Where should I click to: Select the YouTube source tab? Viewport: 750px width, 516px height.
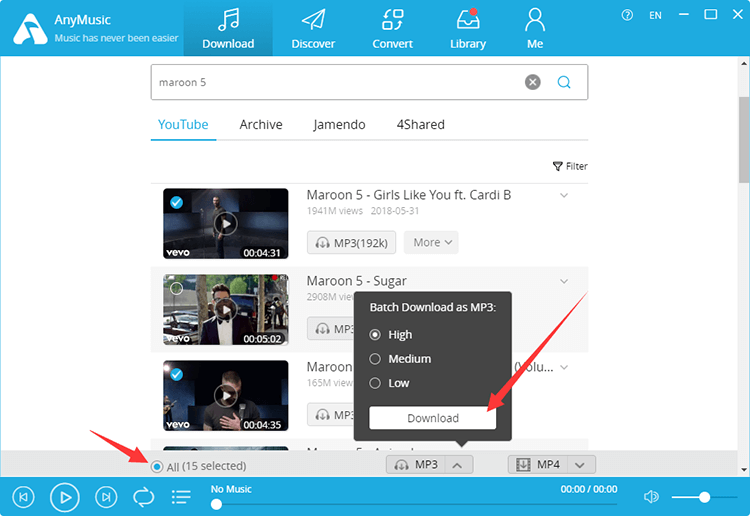coord(183,125)
